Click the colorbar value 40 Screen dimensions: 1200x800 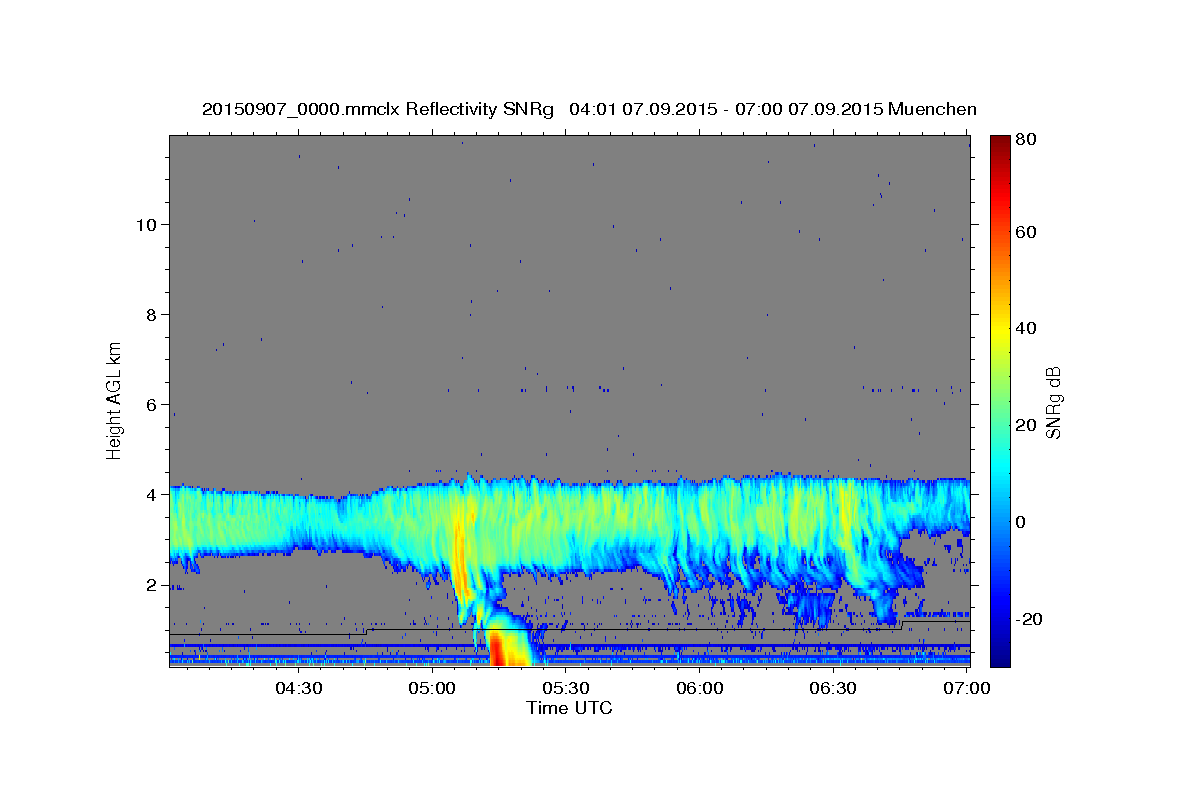tap(1025, 328)
